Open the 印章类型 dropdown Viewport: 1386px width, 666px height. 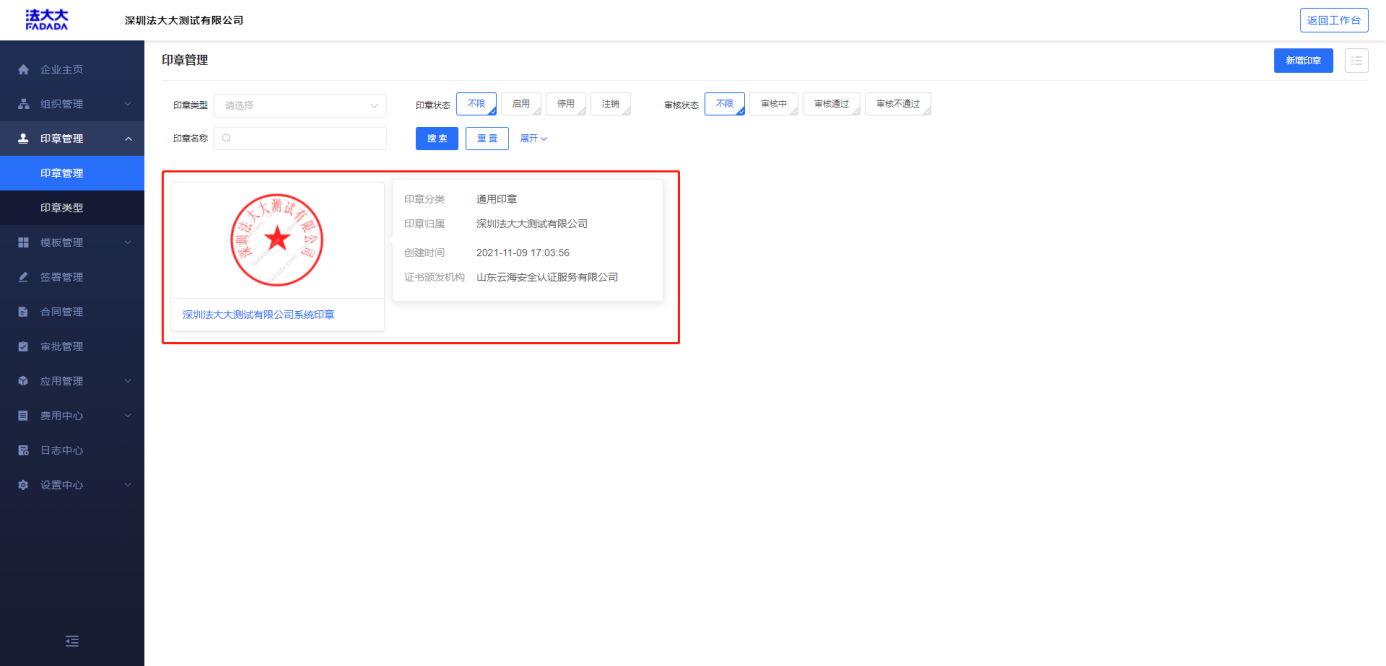tap(300, 105)
